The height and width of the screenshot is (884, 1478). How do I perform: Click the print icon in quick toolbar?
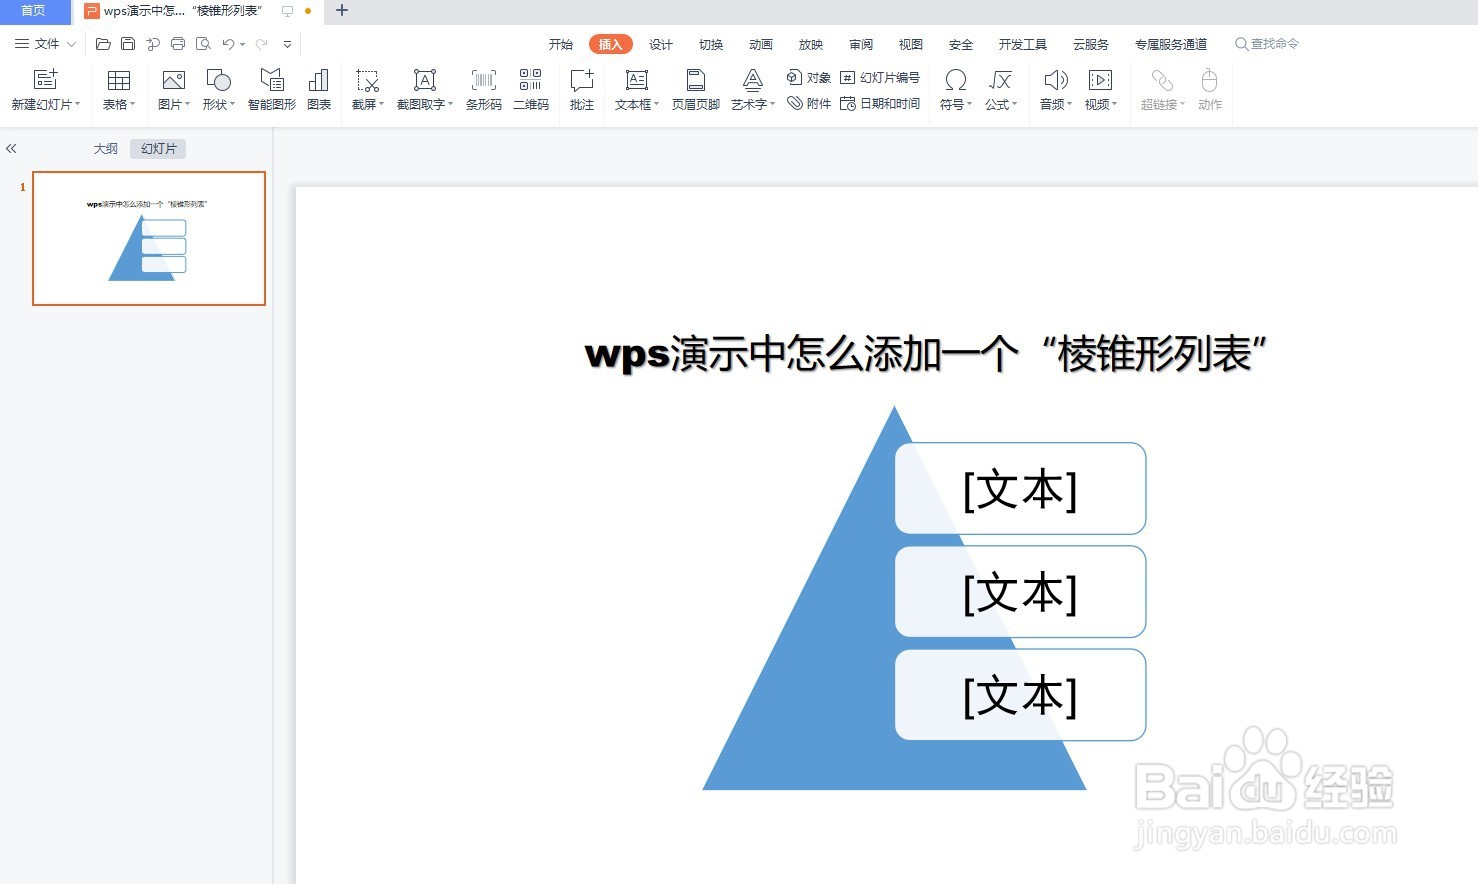tap(178, 44)
